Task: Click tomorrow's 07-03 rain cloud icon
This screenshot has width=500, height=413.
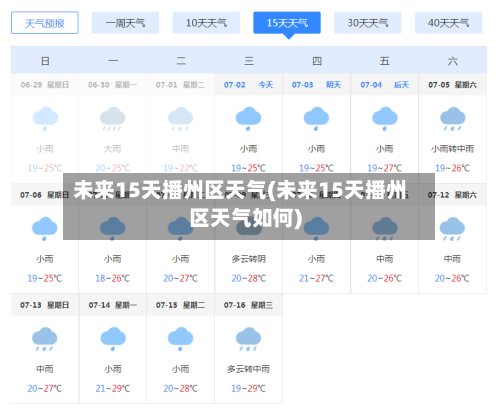Action: coord(316,119)
